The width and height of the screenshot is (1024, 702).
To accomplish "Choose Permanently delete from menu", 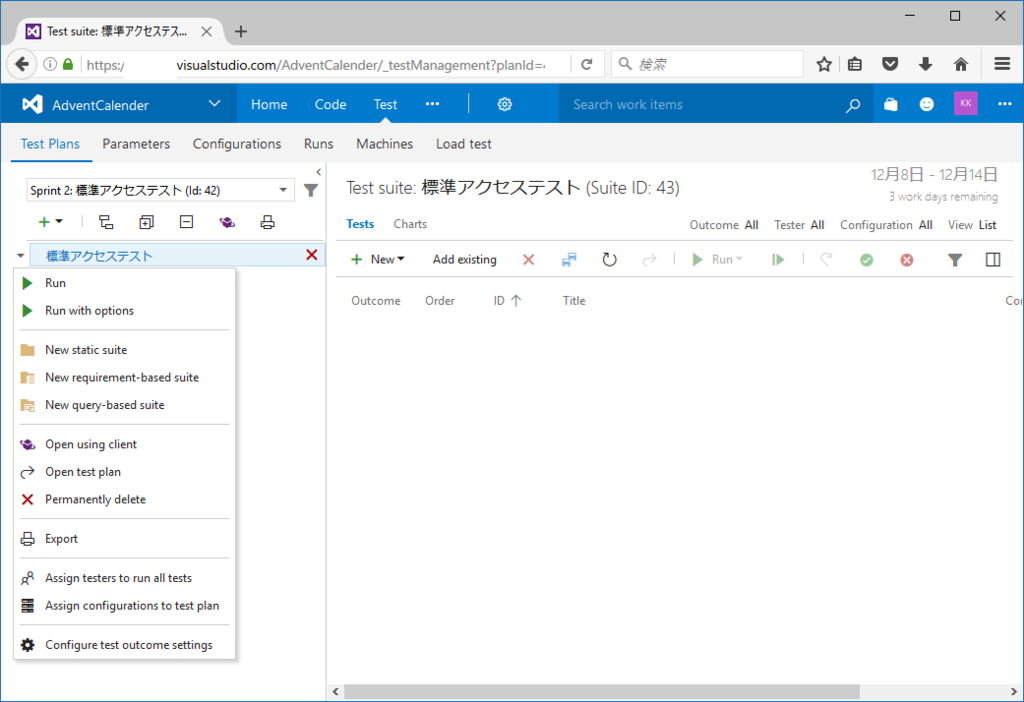I will [124, 499].
